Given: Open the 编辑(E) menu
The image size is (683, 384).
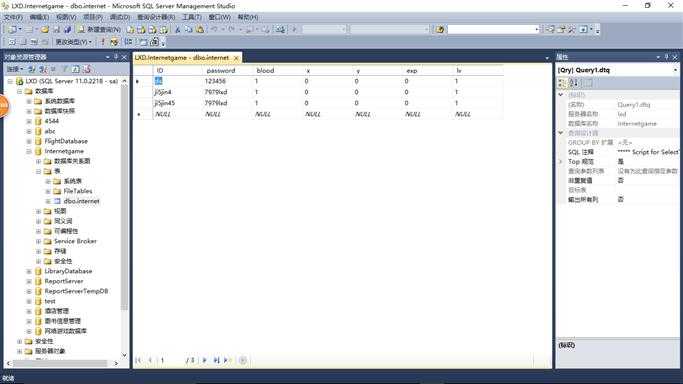Looking at the screenshot, I should (x=39, y=17).
